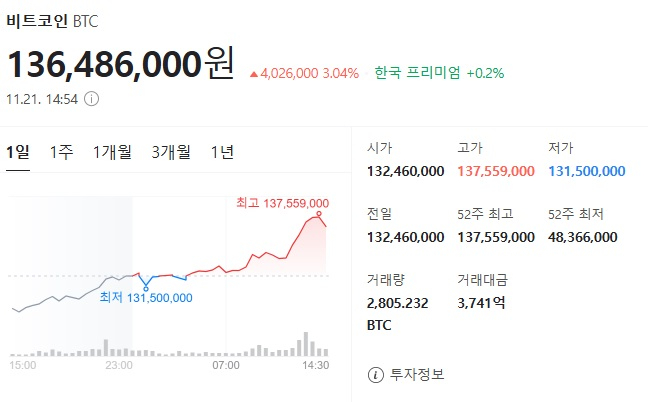Image resolution: width=648 pixels, height=402 pixels.
Task: Click the 최고 137,559,000 chart label
Action: pos(282,203)
